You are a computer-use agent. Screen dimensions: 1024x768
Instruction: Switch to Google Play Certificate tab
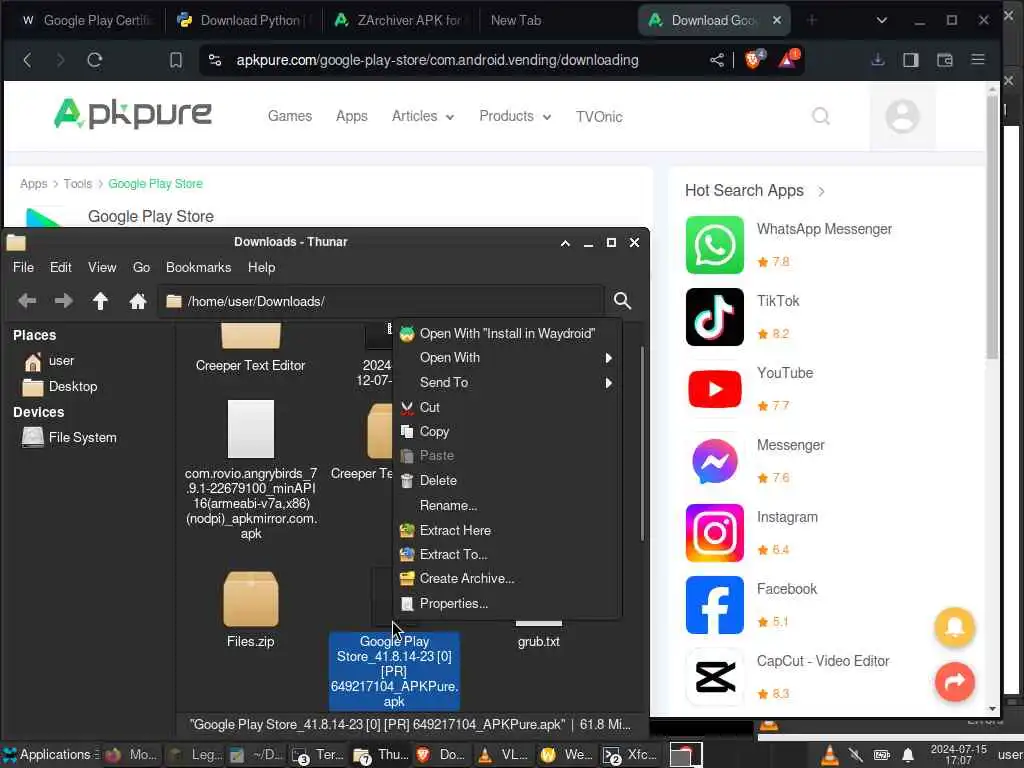pos(87,20)
